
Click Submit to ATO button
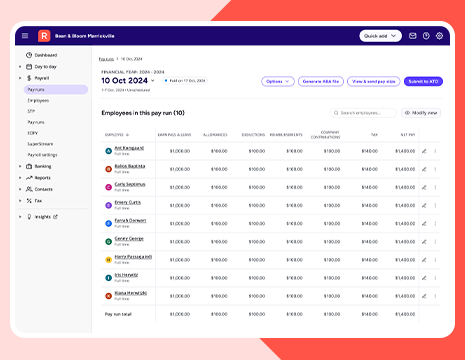(423, 81)
